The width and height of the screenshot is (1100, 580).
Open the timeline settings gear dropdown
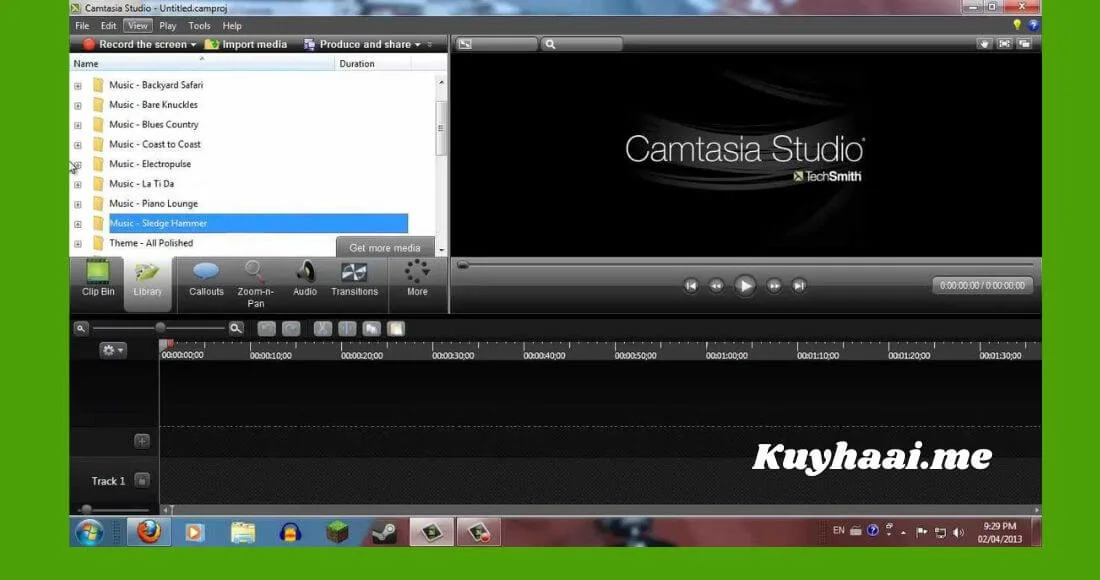113,350
